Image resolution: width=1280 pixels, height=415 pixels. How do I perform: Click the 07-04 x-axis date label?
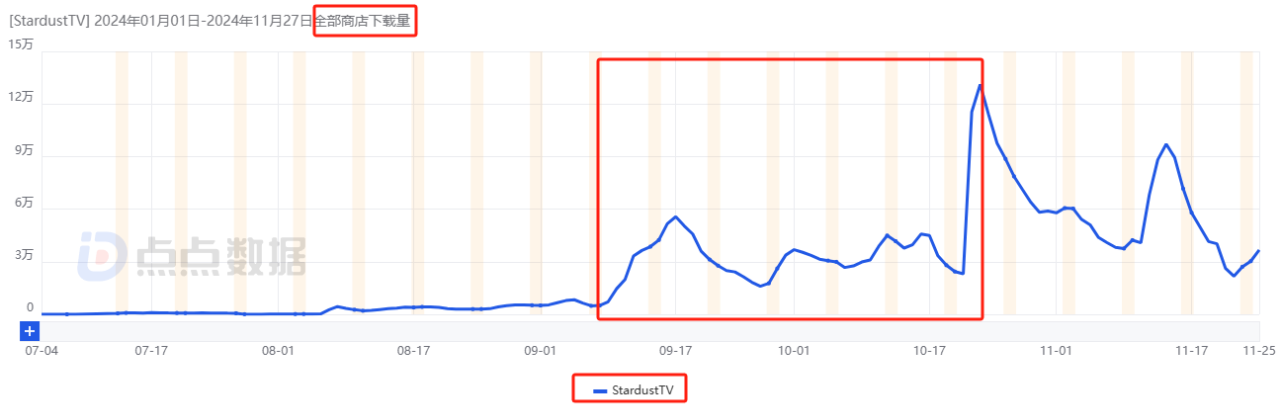click(40, 351)
